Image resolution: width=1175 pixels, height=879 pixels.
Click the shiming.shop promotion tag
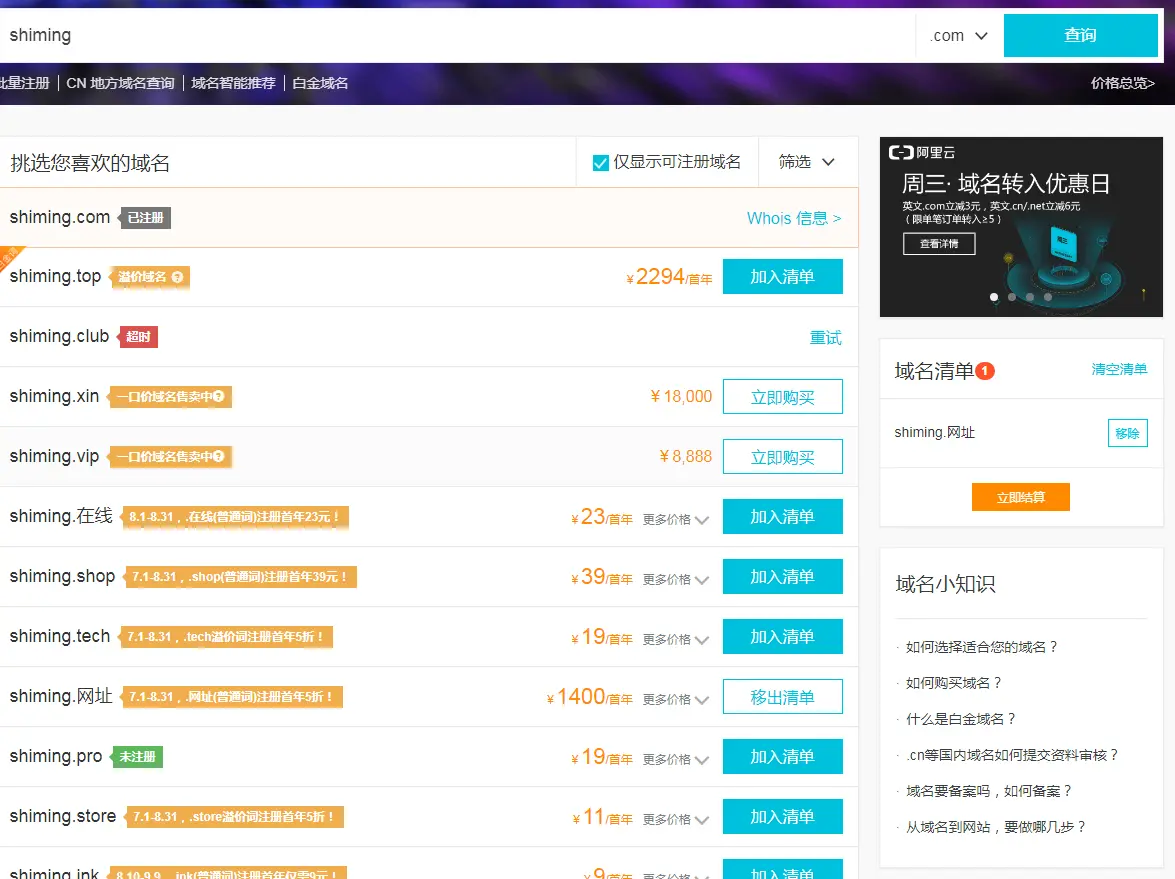(240, 577)
